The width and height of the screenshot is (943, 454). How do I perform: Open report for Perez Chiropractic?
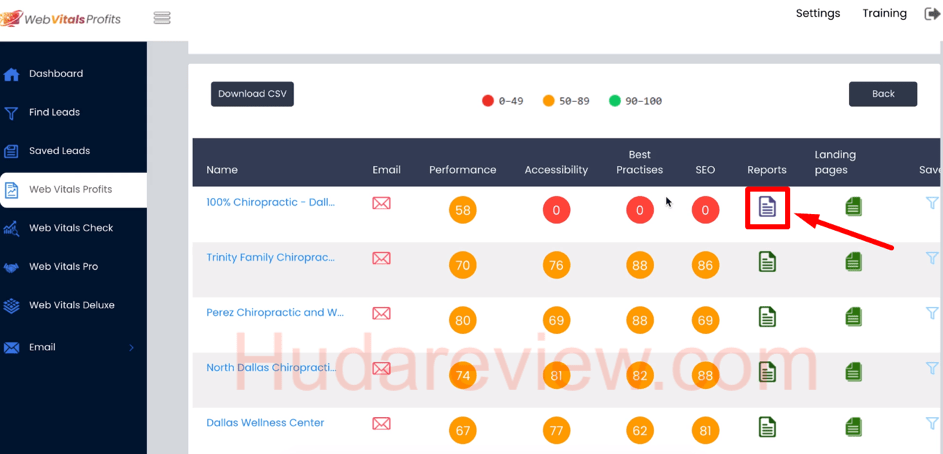767,317
